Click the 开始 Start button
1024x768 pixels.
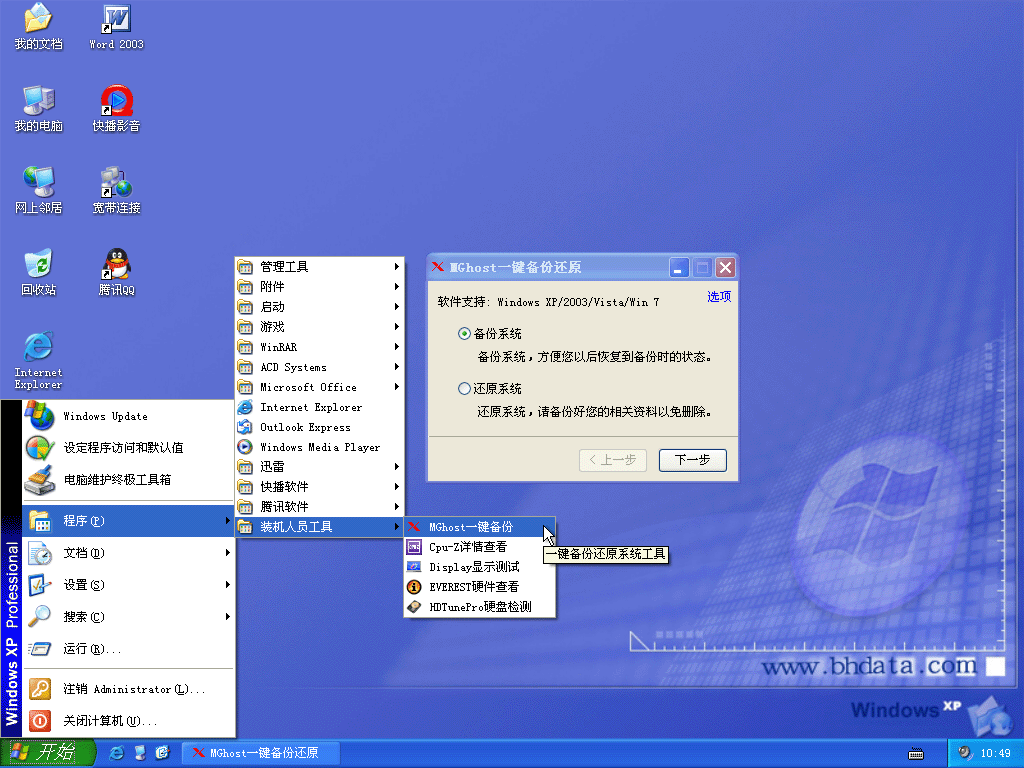(48, 753)
